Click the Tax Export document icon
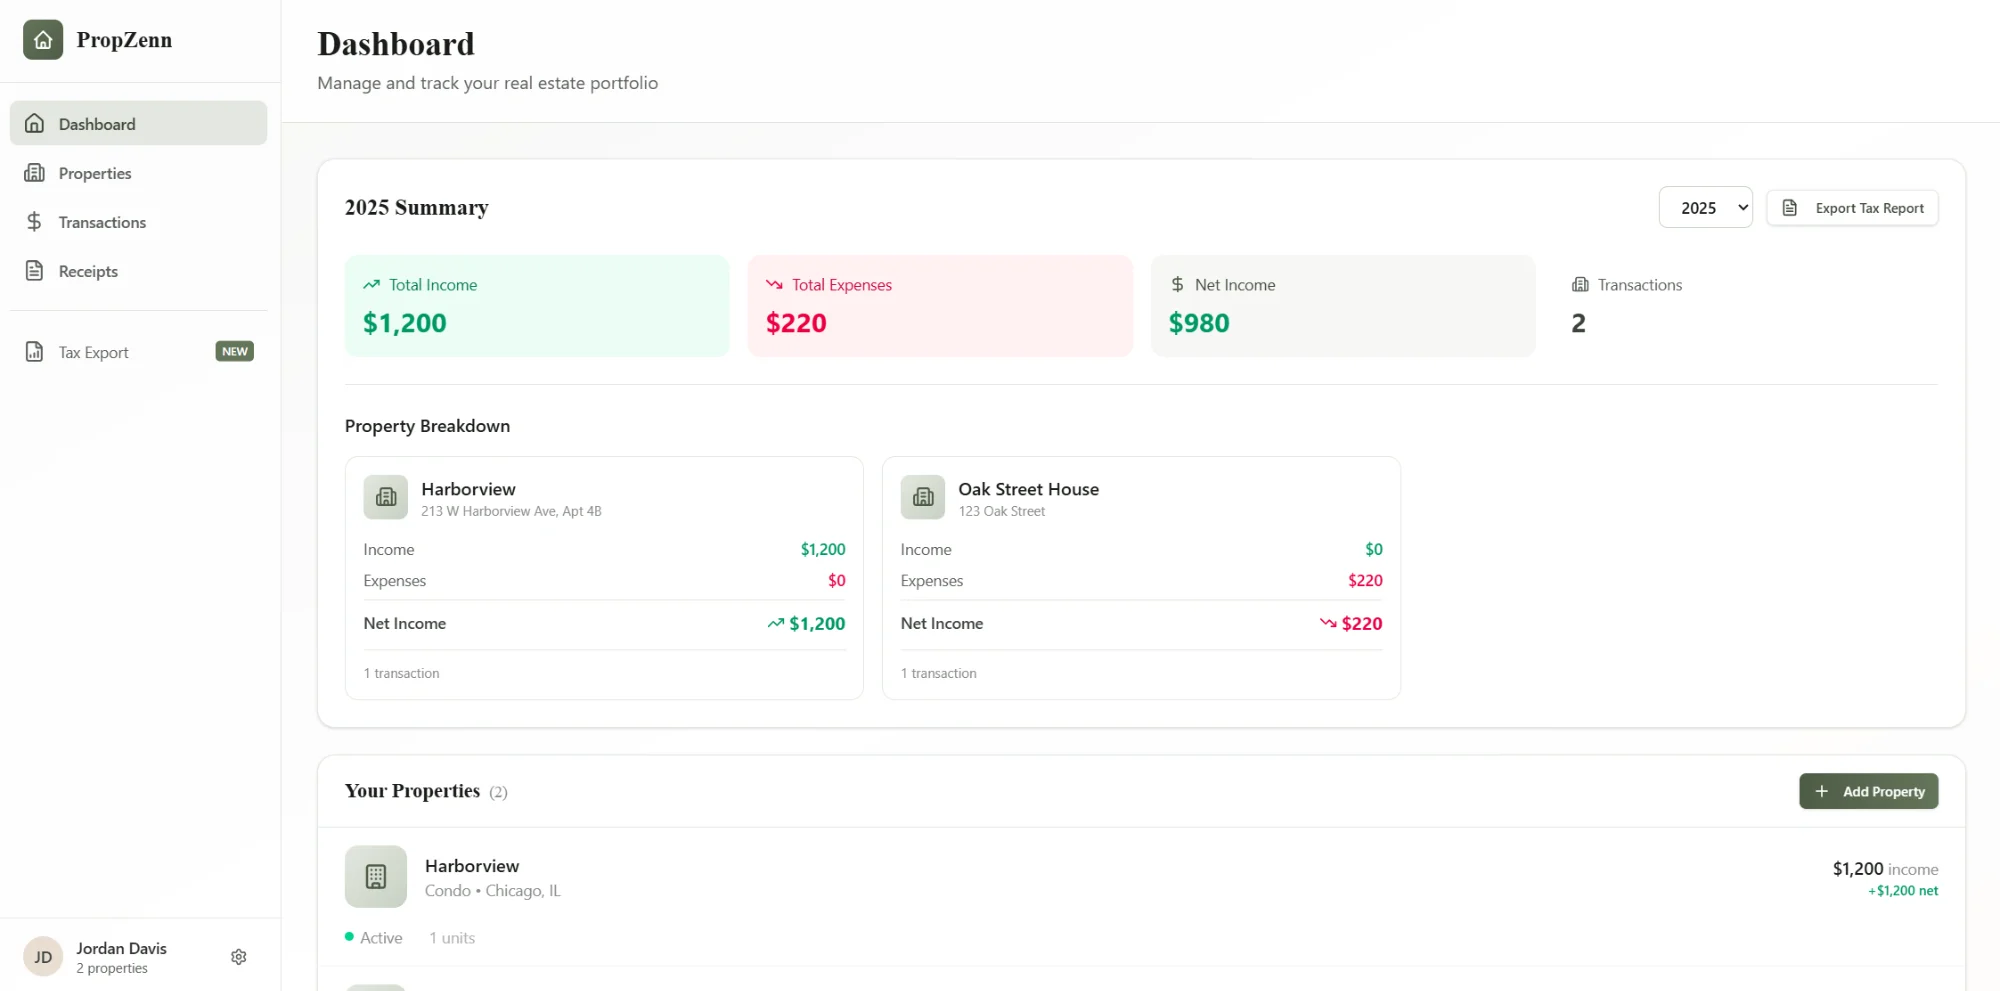Viewport: 2000px width, 991px height. click(x=34, y=351)
